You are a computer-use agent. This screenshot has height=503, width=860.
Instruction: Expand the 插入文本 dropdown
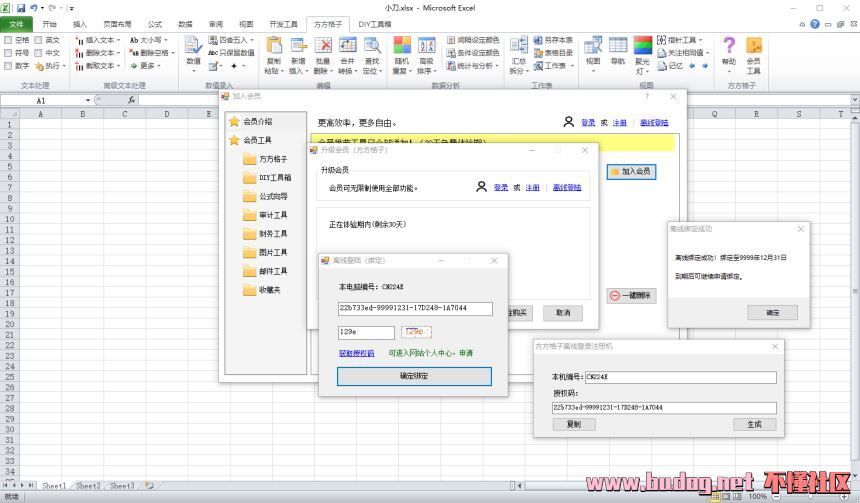(x=97, y=40)
